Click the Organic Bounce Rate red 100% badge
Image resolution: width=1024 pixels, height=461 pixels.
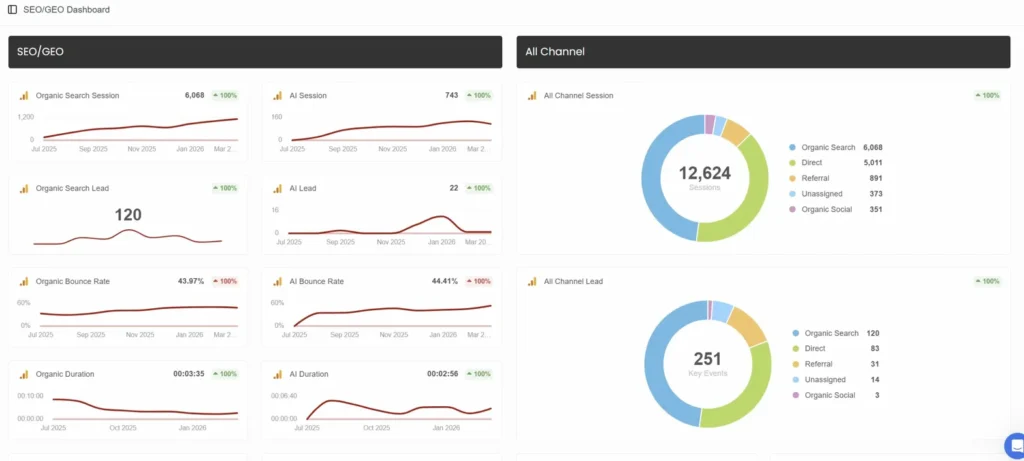coord(225,281)
